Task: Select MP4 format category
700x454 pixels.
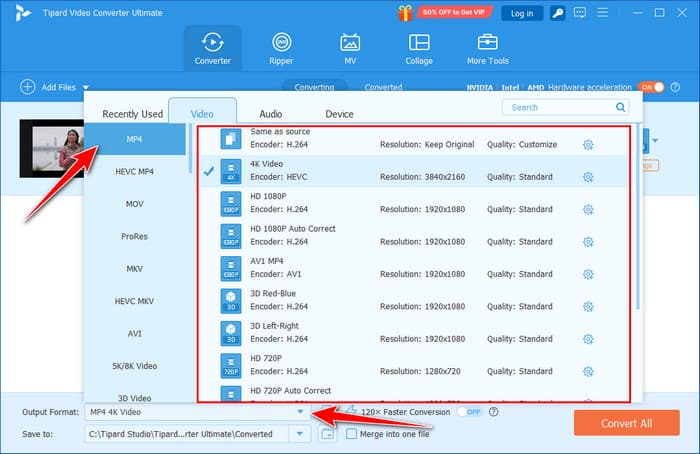Action: (x=134, y=139)
